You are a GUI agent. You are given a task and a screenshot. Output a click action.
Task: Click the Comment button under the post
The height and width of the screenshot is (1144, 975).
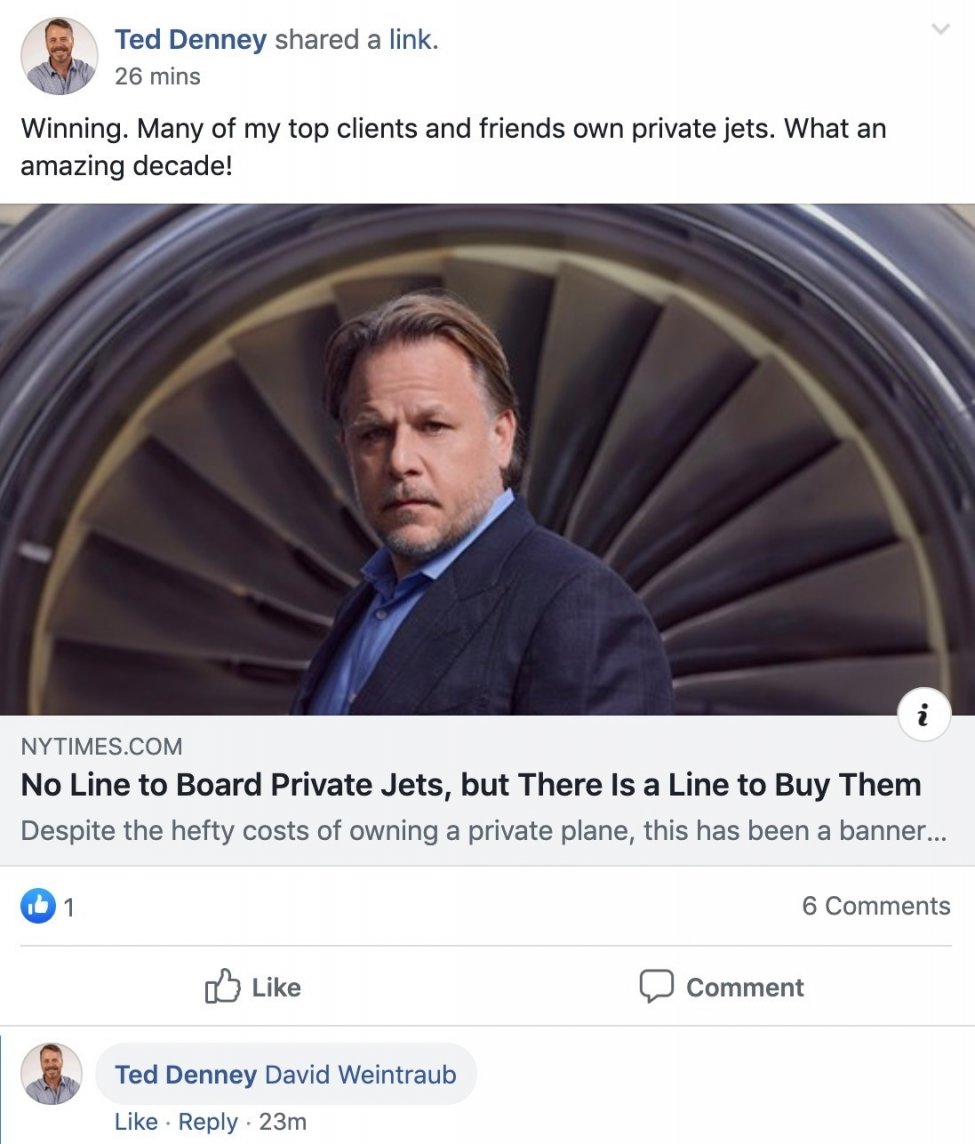coord(721,987)
